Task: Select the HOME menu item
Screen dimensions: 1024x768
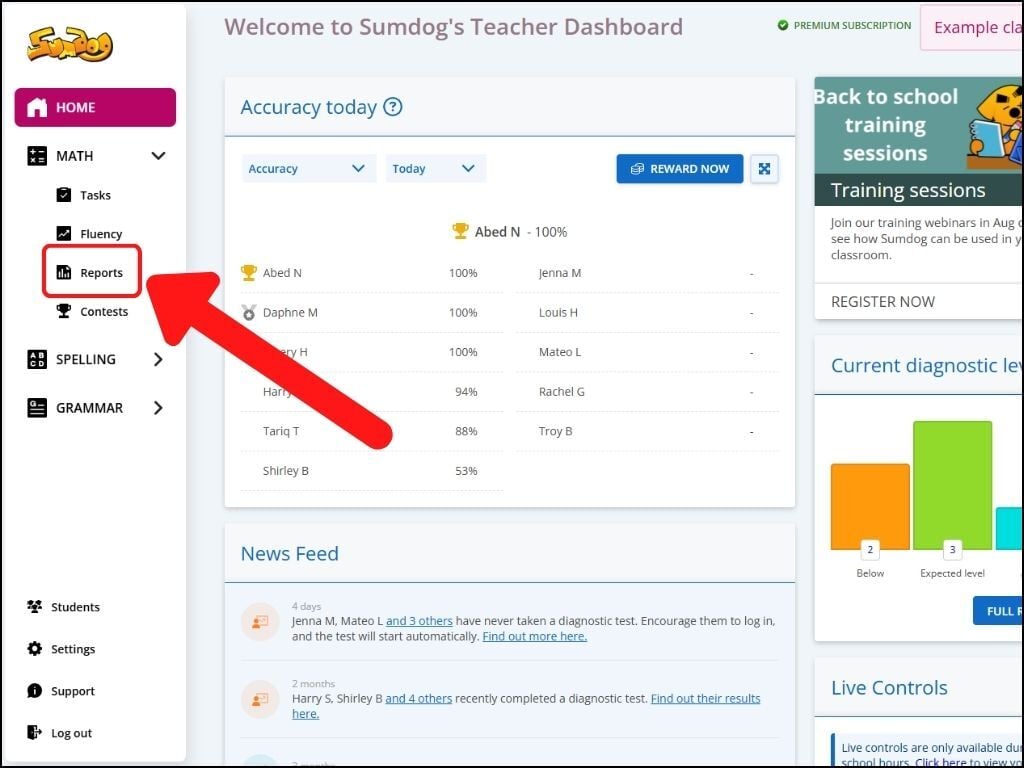Action: (95, 107)
